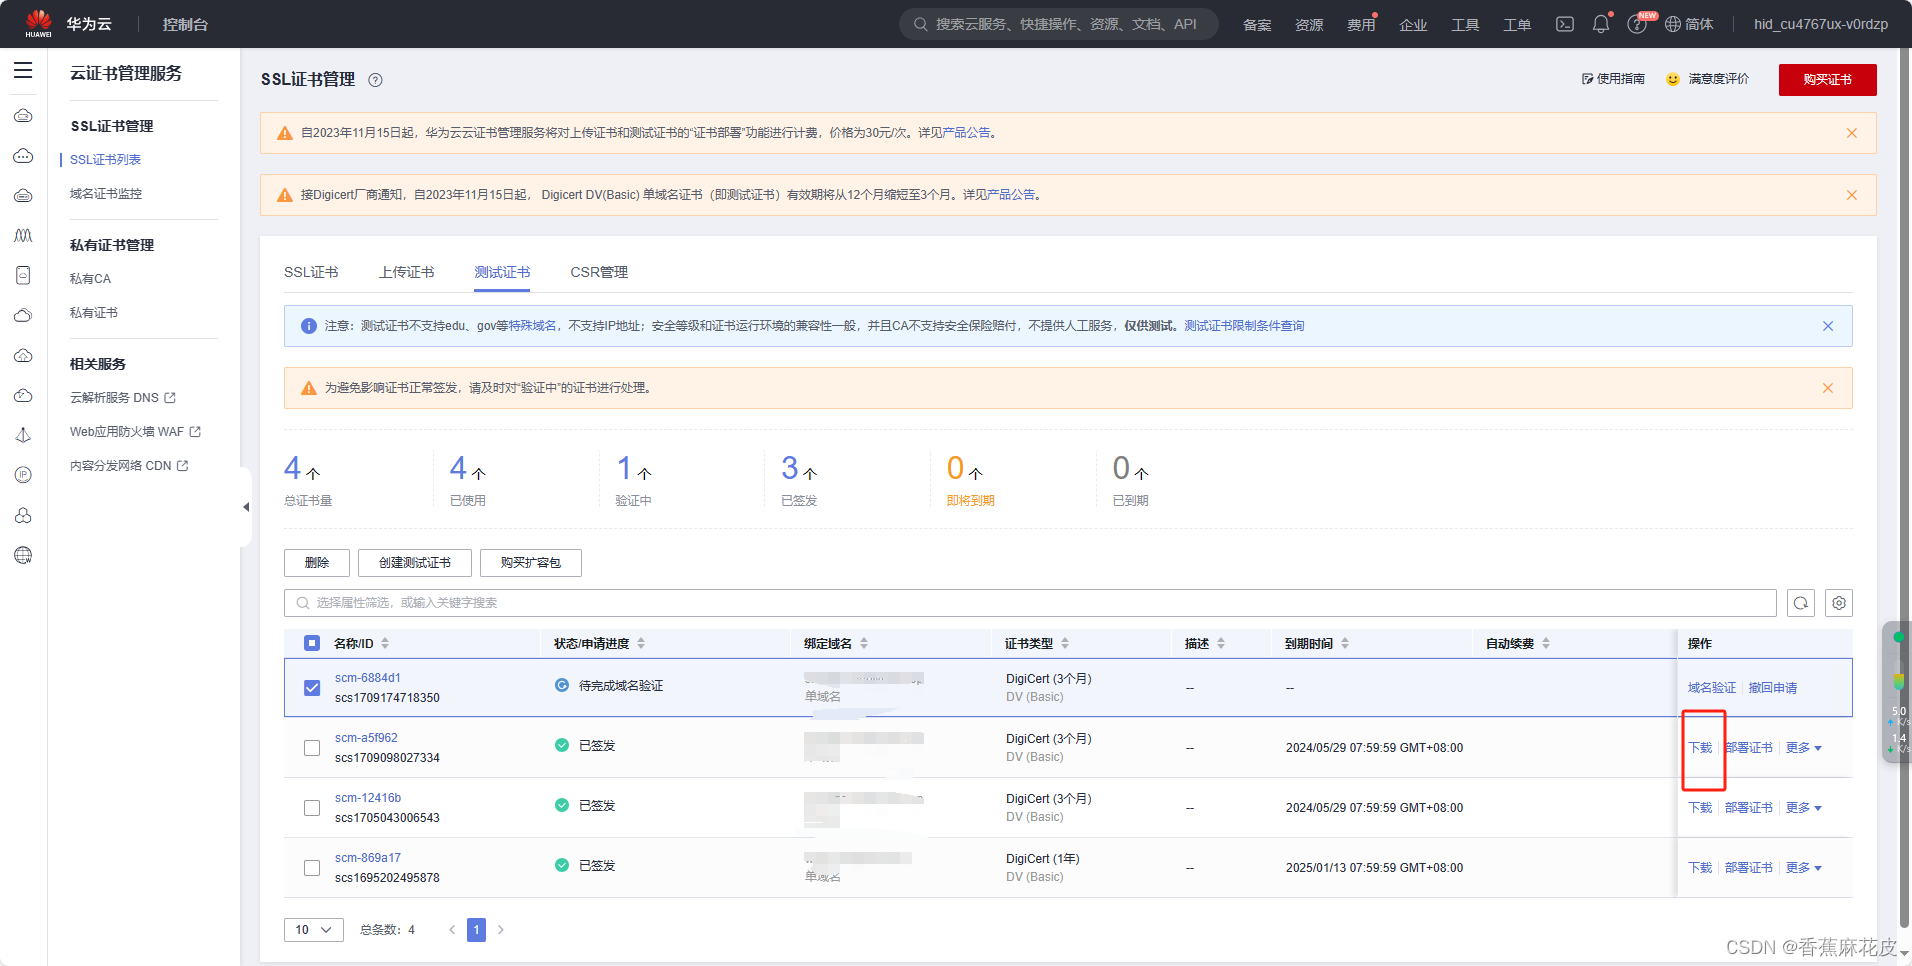1912x966 pixels.
Task: Click the notification bell icon
Action: 1600,24
